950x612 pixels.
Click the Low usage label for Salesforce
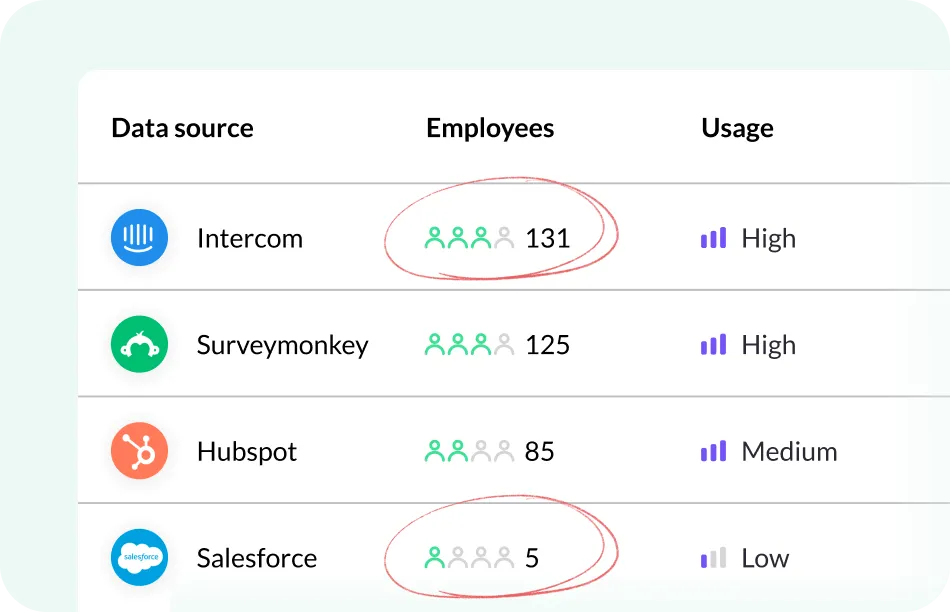tap(765, 558)
